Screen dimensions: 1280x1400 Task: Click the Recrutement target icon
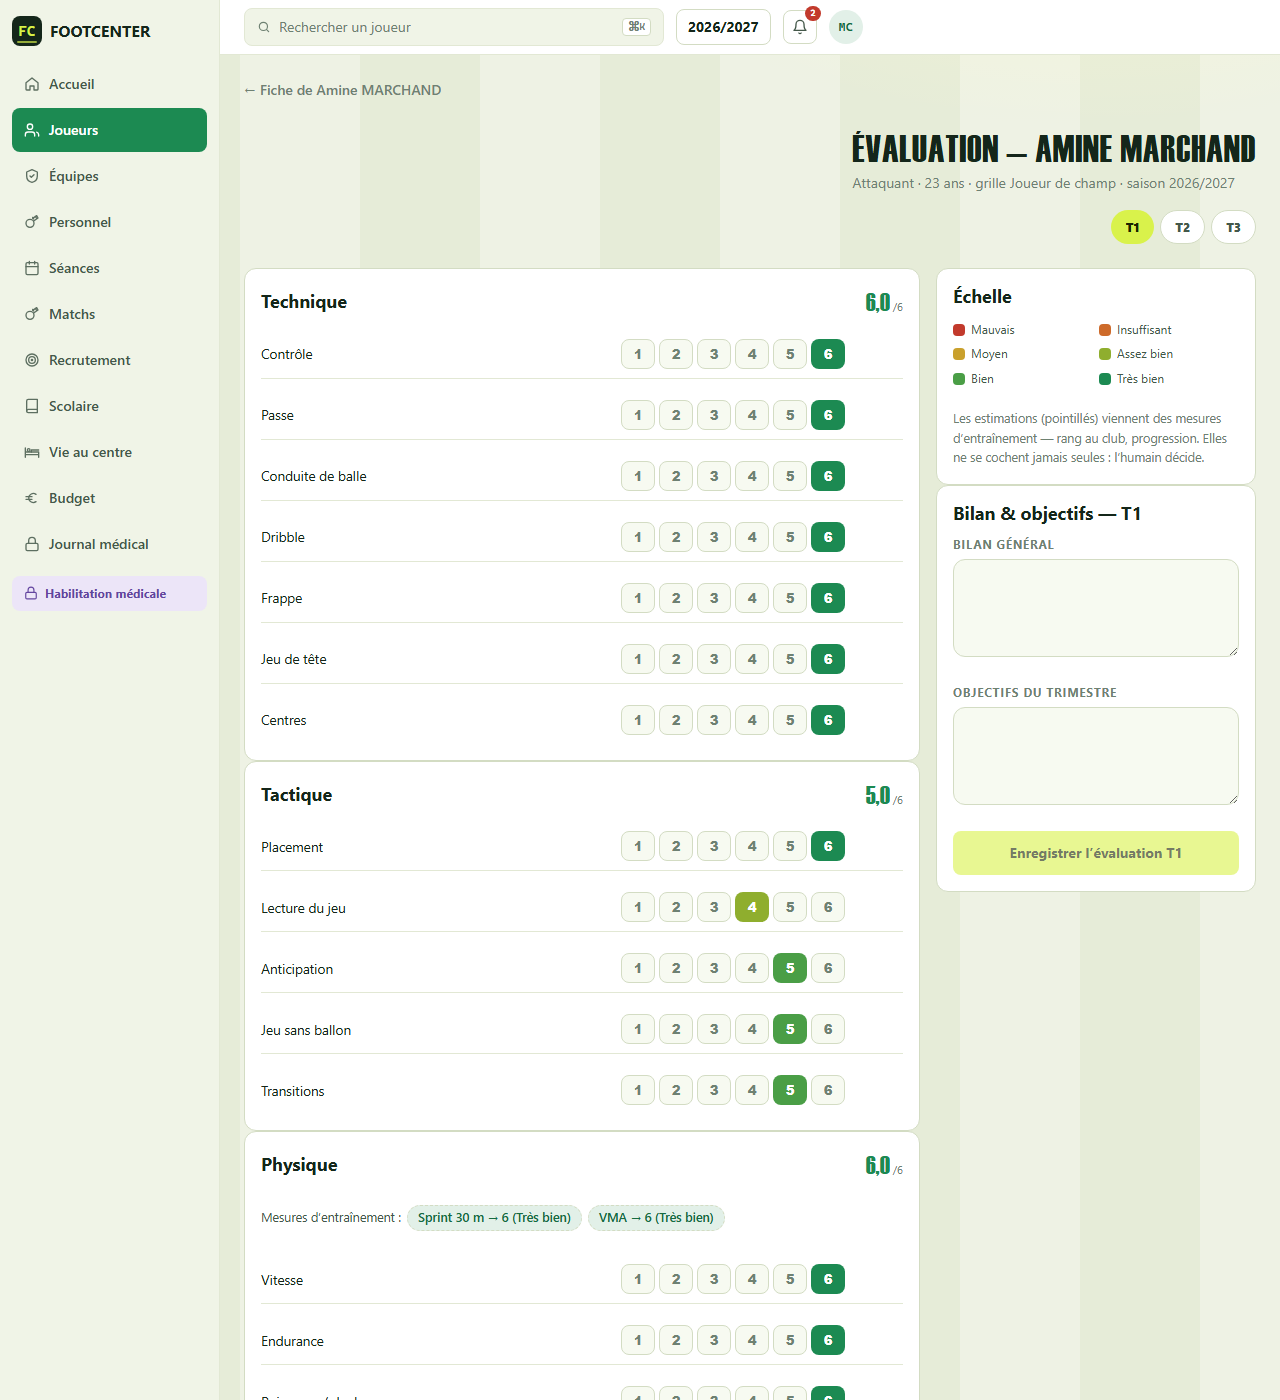[32, 360]
